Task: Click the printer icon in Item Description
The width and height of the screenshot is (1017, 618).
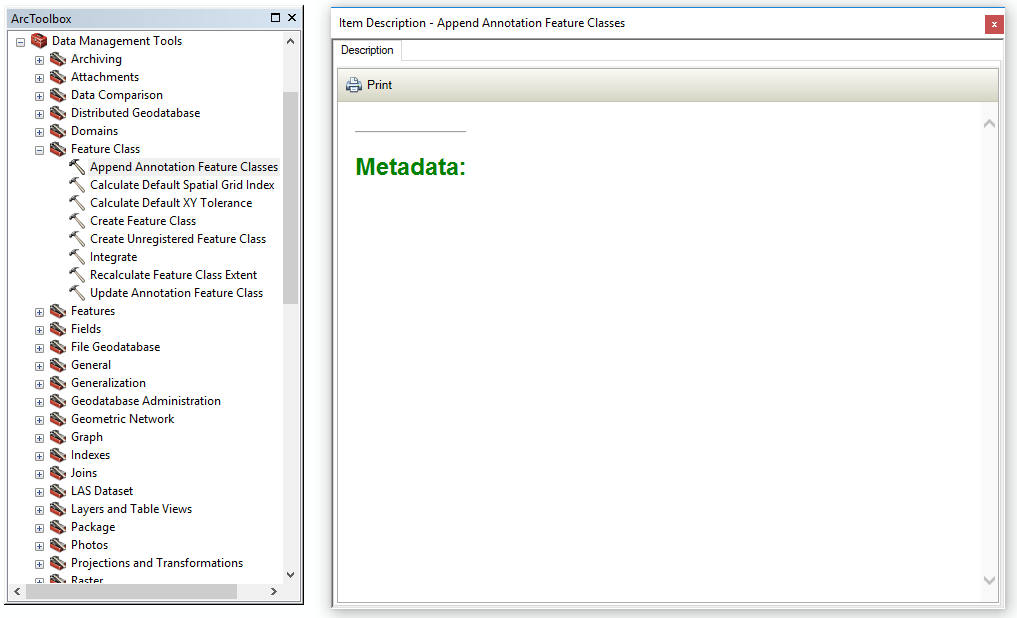Action: [353, 85]
